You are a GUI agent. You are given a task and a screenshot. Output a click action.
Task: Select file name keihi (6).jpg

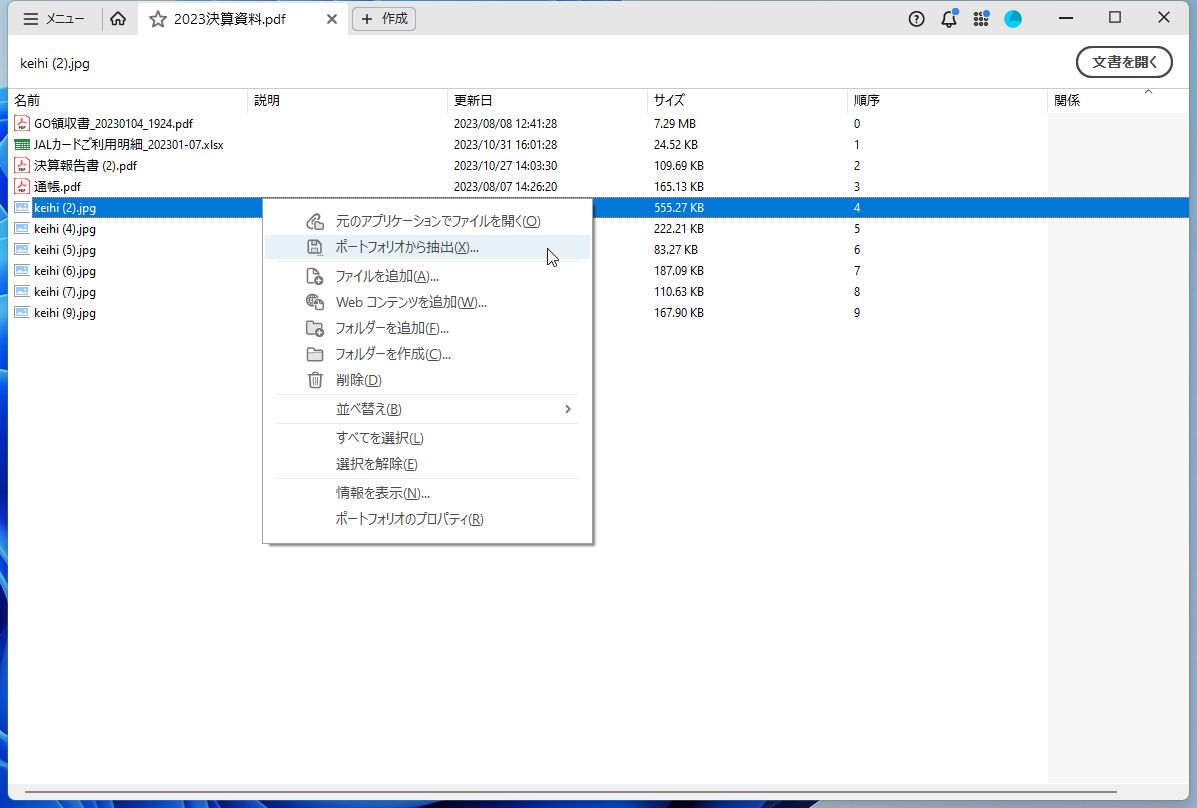tap(65, 270)
